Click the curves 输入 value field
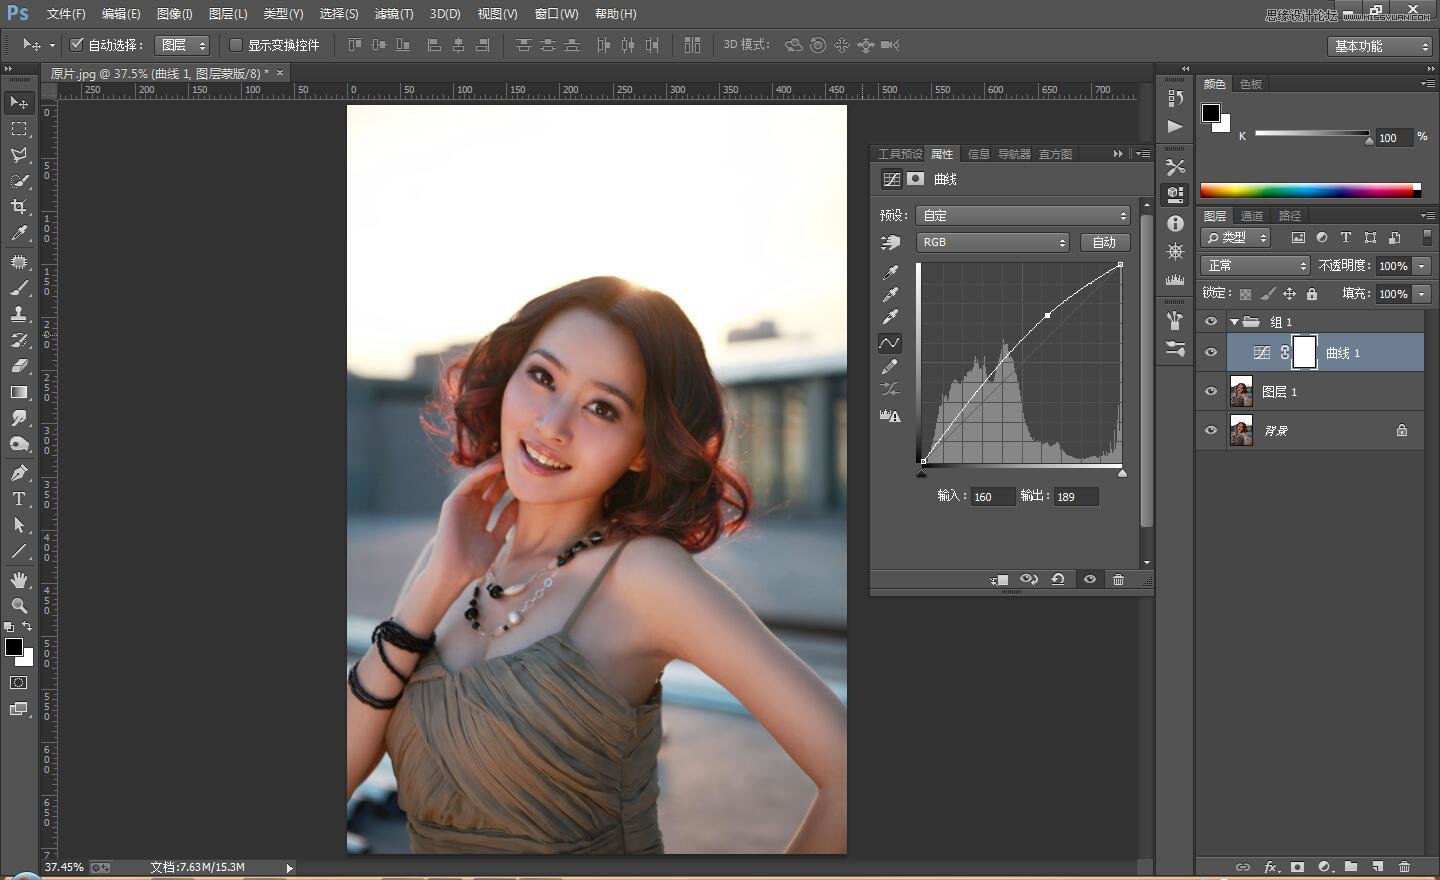Screen dimensions: 1440x880 pos(992,497)
